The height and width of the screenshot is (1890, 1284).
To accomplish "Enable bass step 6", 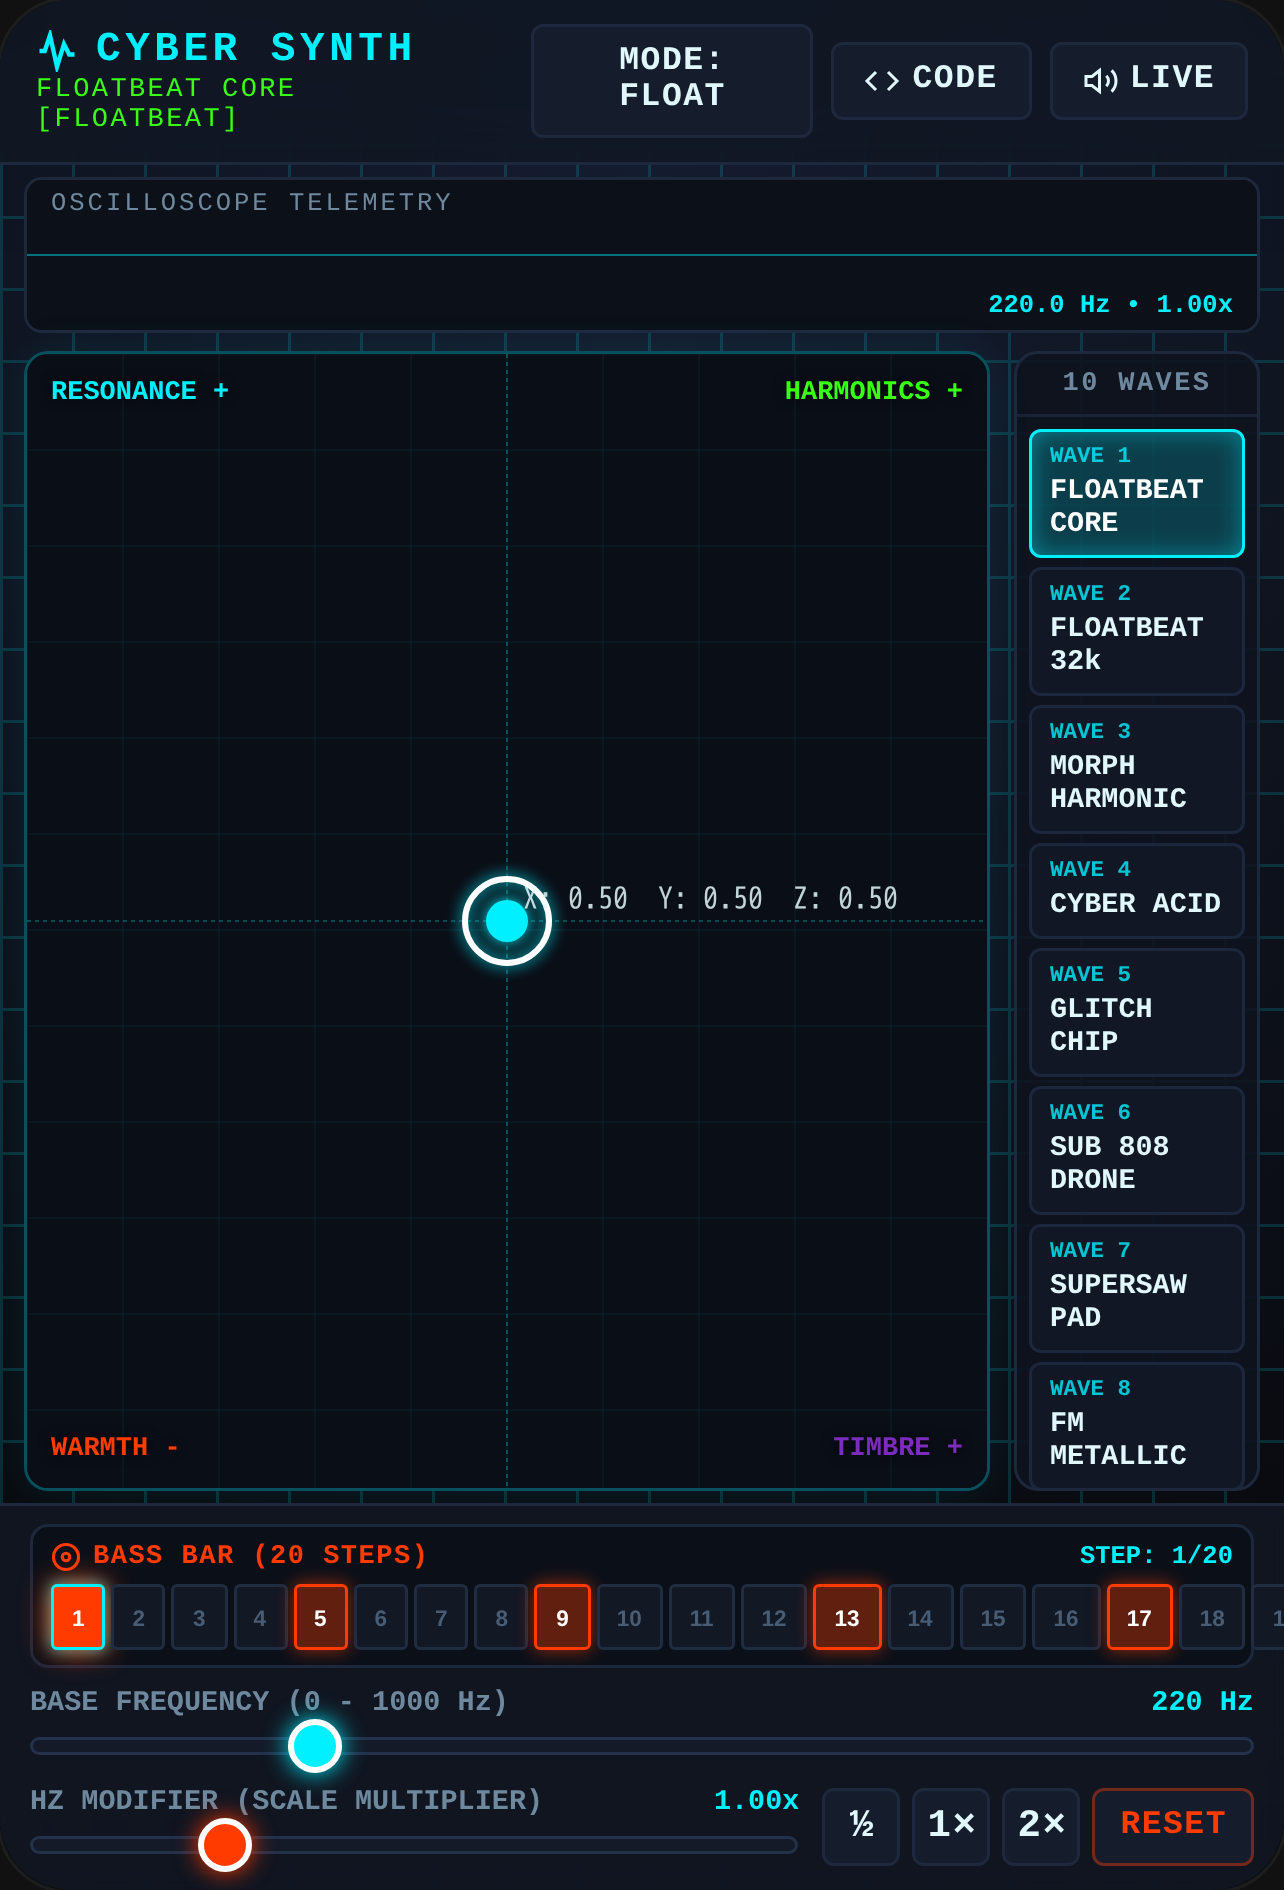I will click(x=381, y=1617).
